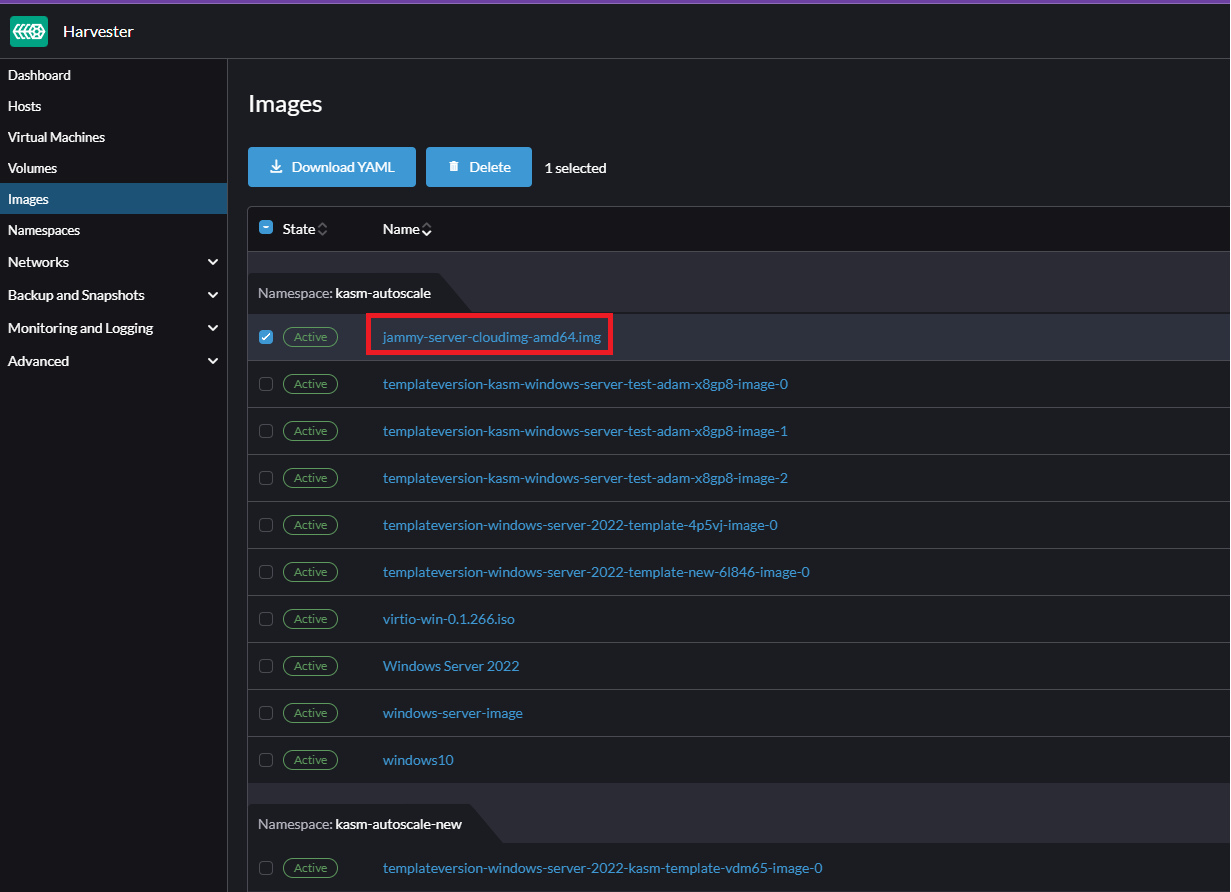Toggle the select-all checkbox in header
1231x892 pixels.
(x=266, y=228)
